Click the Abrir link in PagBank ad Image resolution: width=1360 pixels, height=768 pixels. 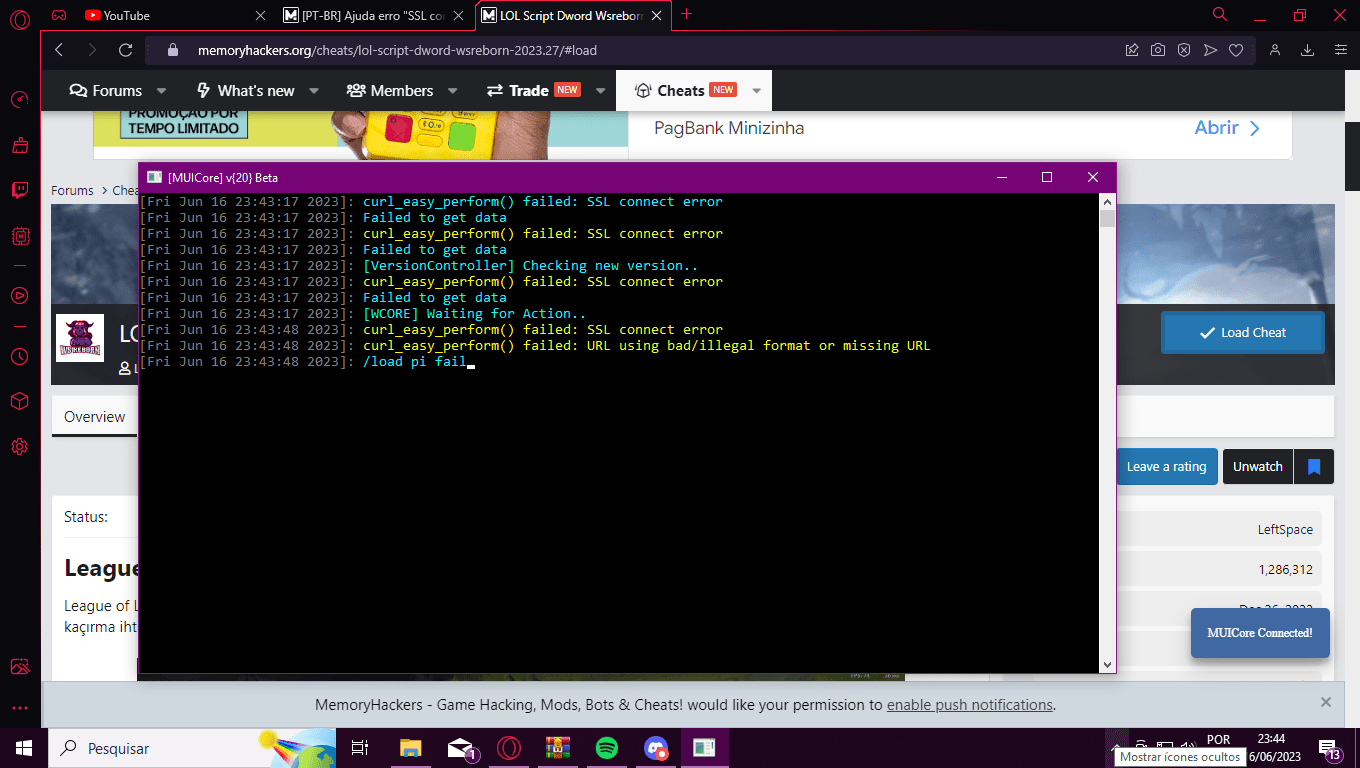click(1228, 128)
